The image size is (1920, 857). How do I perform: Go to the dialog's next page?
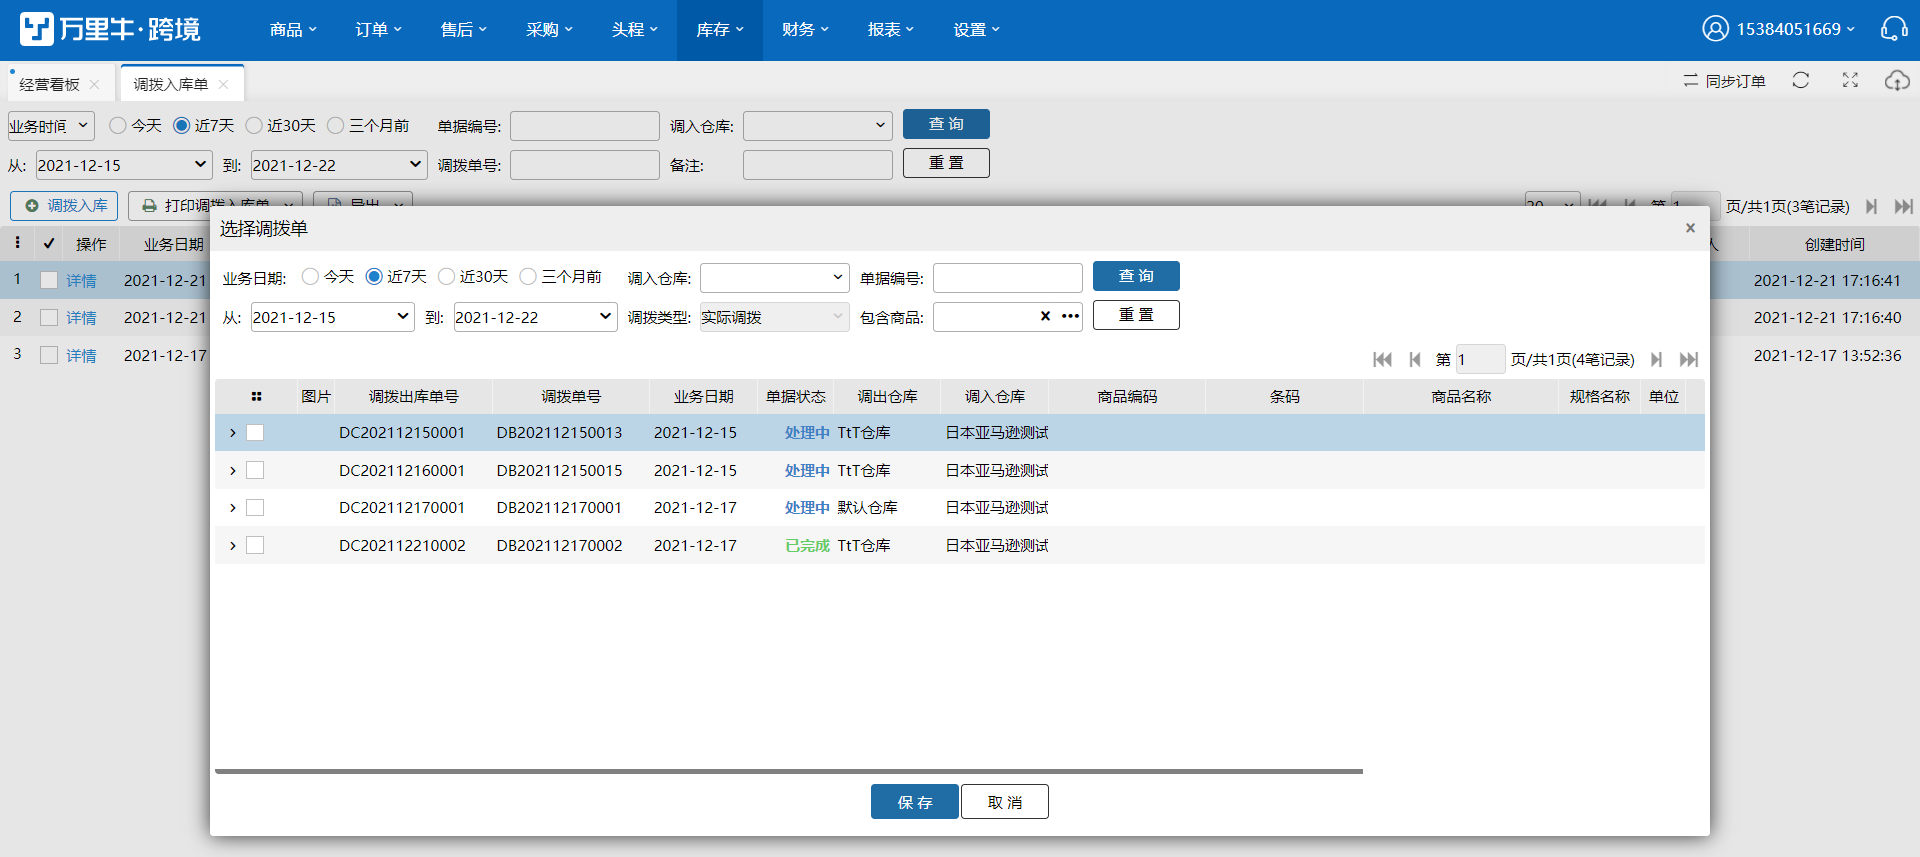pos(1656,359)
